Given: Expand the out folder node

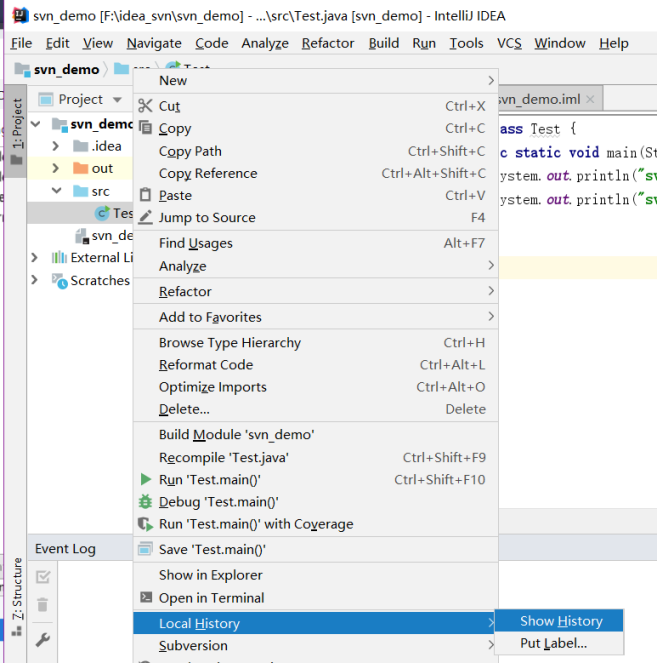Looking at the screenshot, I should [x=55, y=168].
